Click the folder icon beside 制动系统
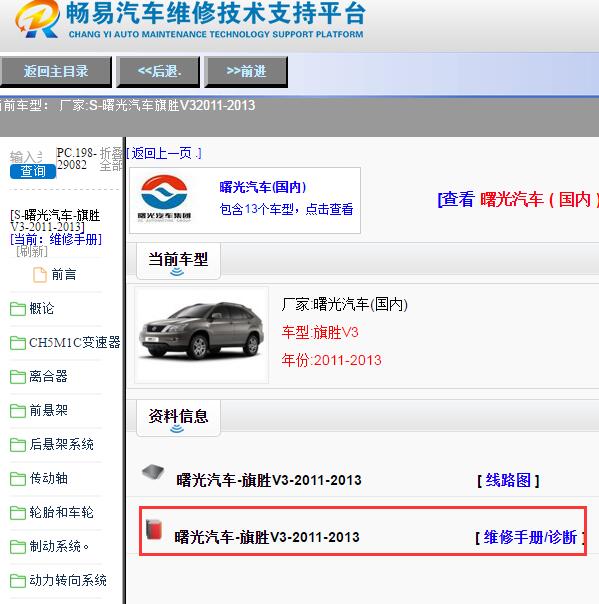Screen dimensions: 599x604 pos(18,546)
